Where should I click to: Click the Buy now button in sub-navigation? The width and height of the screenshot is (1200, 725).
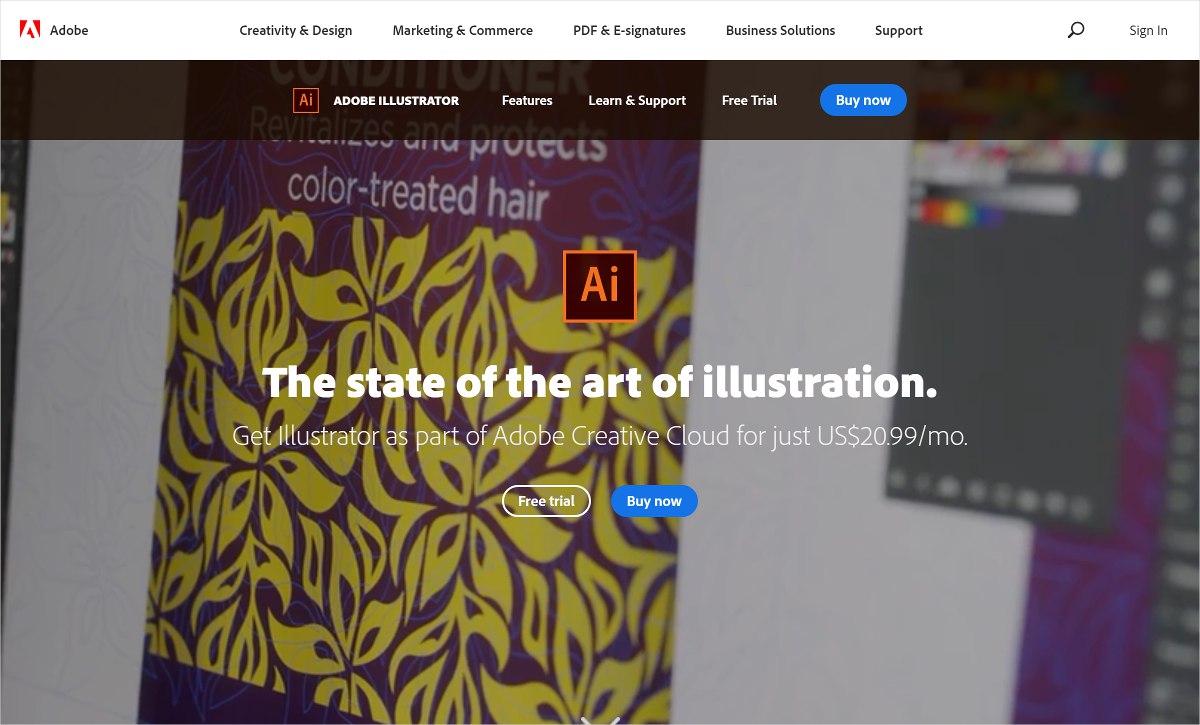click(863, 100)
